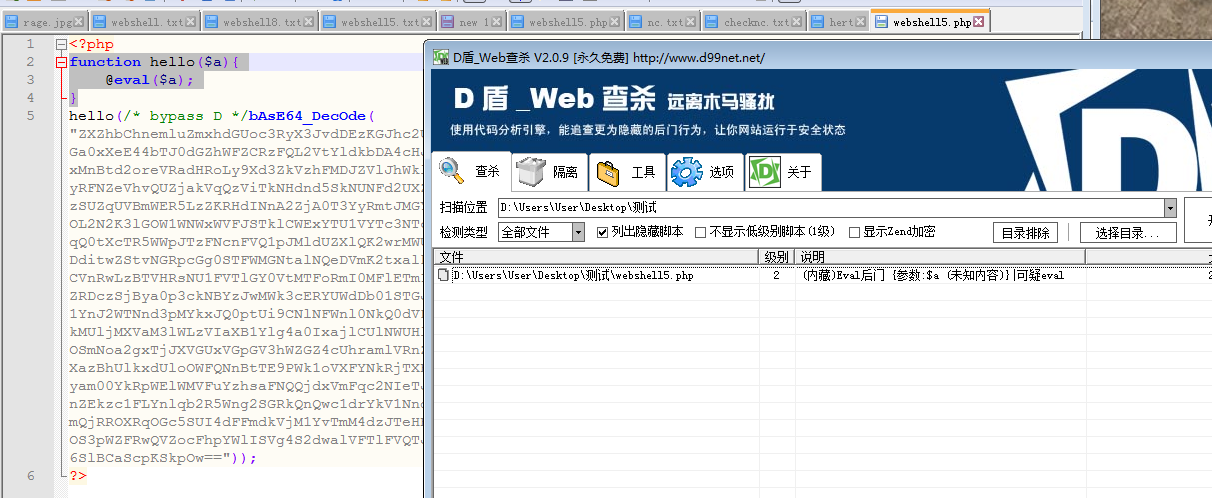The image size is (1212, 498).
Task: Click line number 5 in editor margin
Action: [x=30, y=115]
